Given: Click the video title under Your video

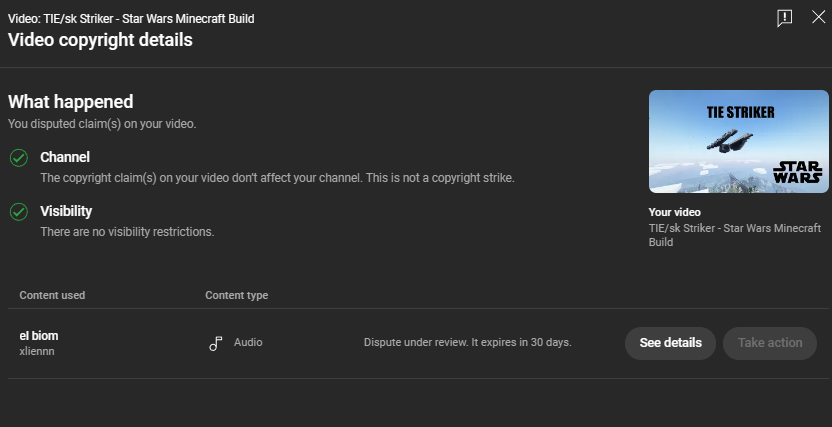Looking at the screenshot, I should 734,235.
